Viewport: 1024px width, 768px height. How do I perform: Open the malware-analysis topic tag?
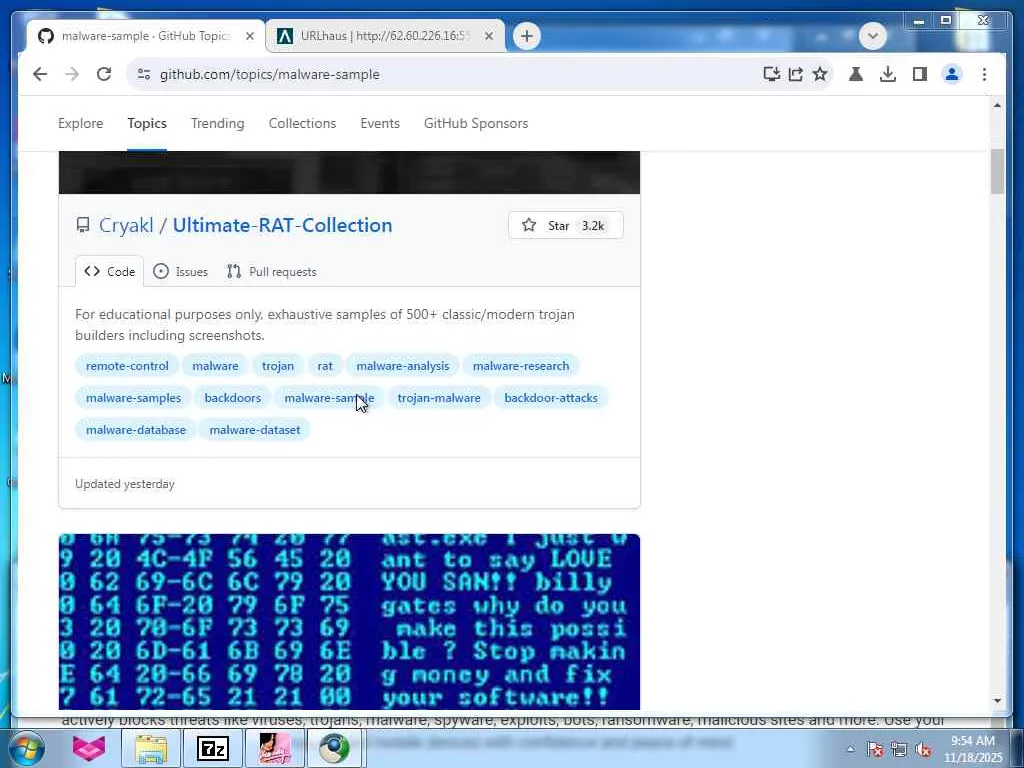click(402, 366)
